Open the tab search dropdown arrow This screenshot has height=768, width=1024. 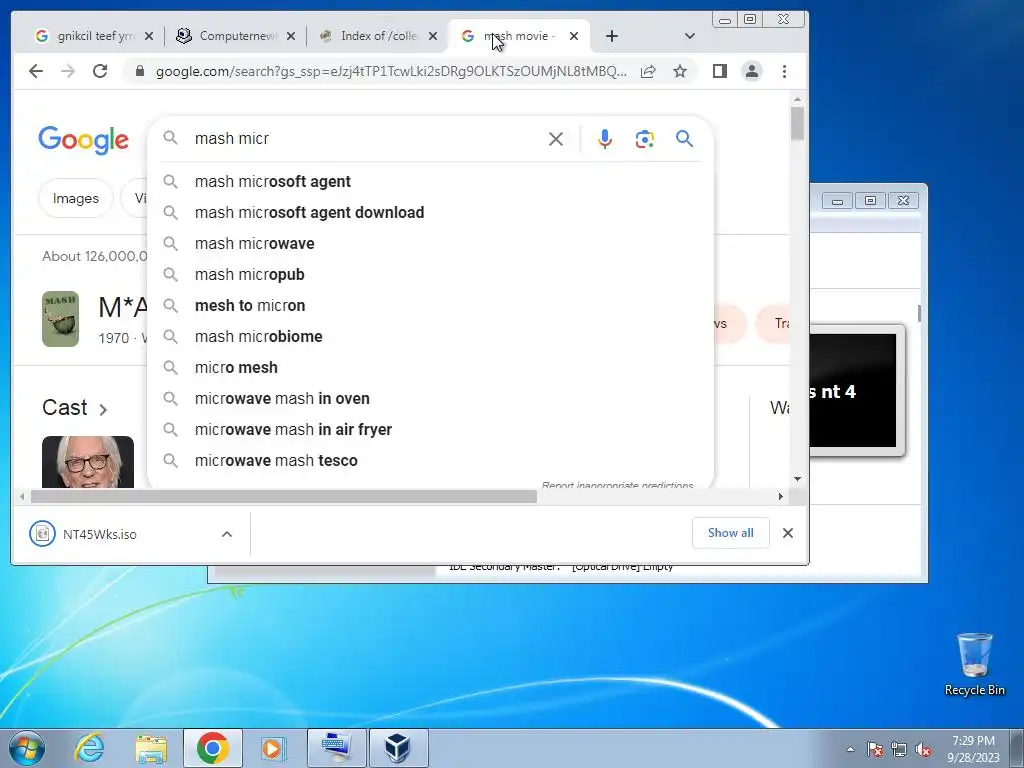690,37
